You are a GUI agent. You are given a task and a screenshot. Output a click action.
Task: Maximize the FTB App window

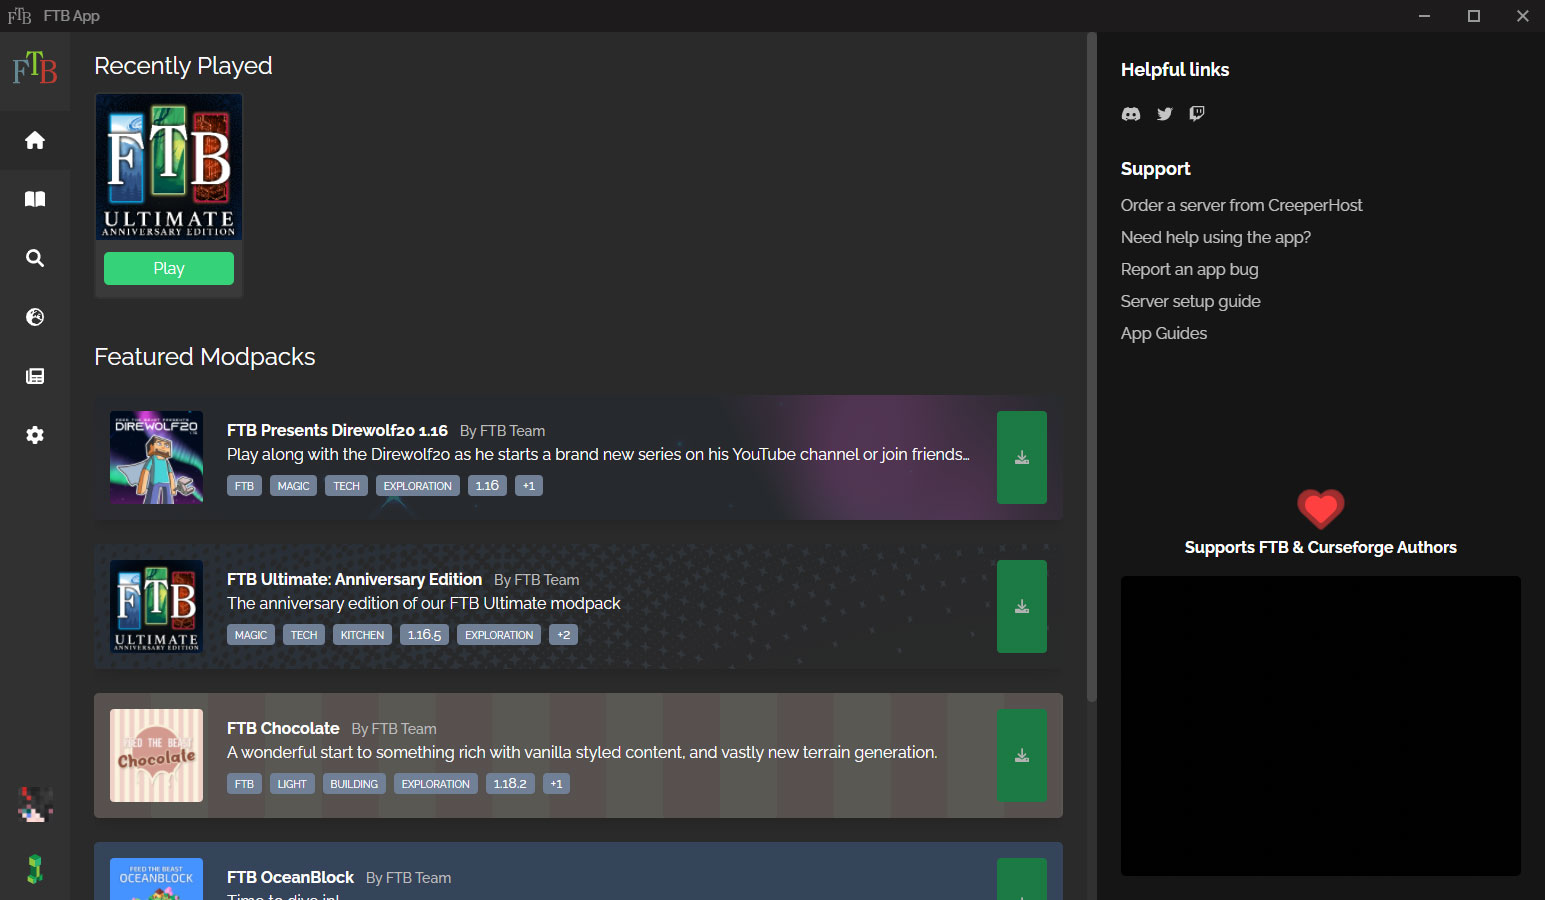(x=1474, y=16)
